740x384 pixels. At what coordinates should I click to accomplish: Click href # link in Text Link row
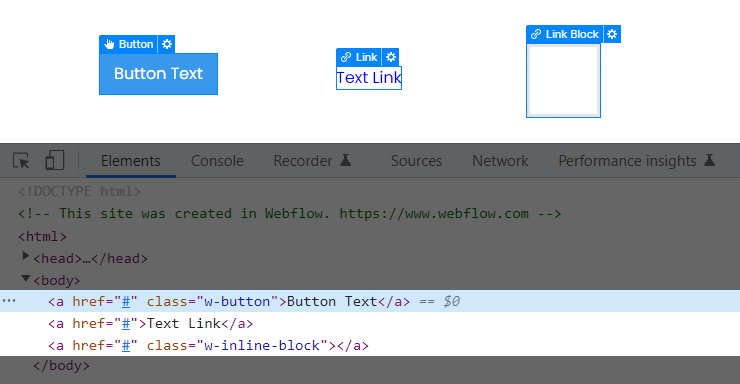click(x=126, y=324)
